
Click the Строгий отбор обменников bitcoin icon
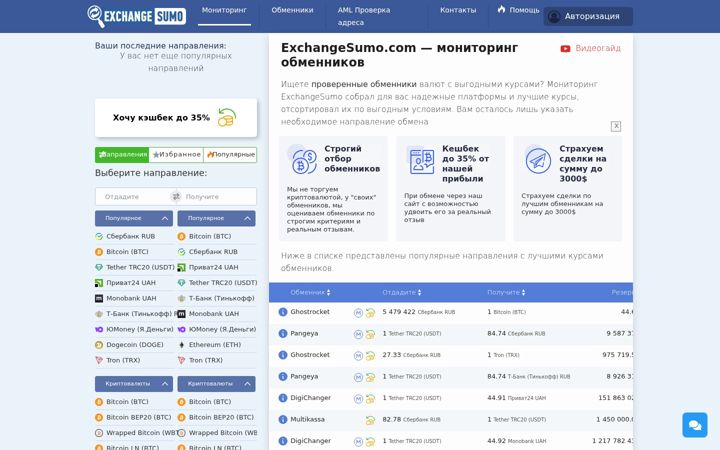tap(303, 160)
